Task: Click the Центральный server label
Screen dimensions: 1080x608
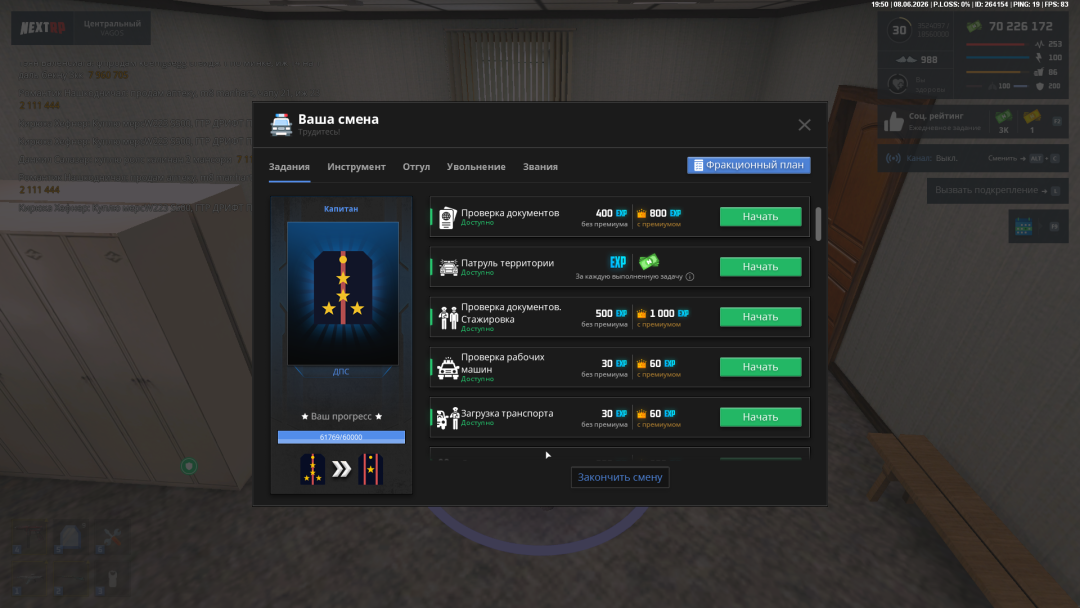Action: pyautogui.click(x=112, y=23)
